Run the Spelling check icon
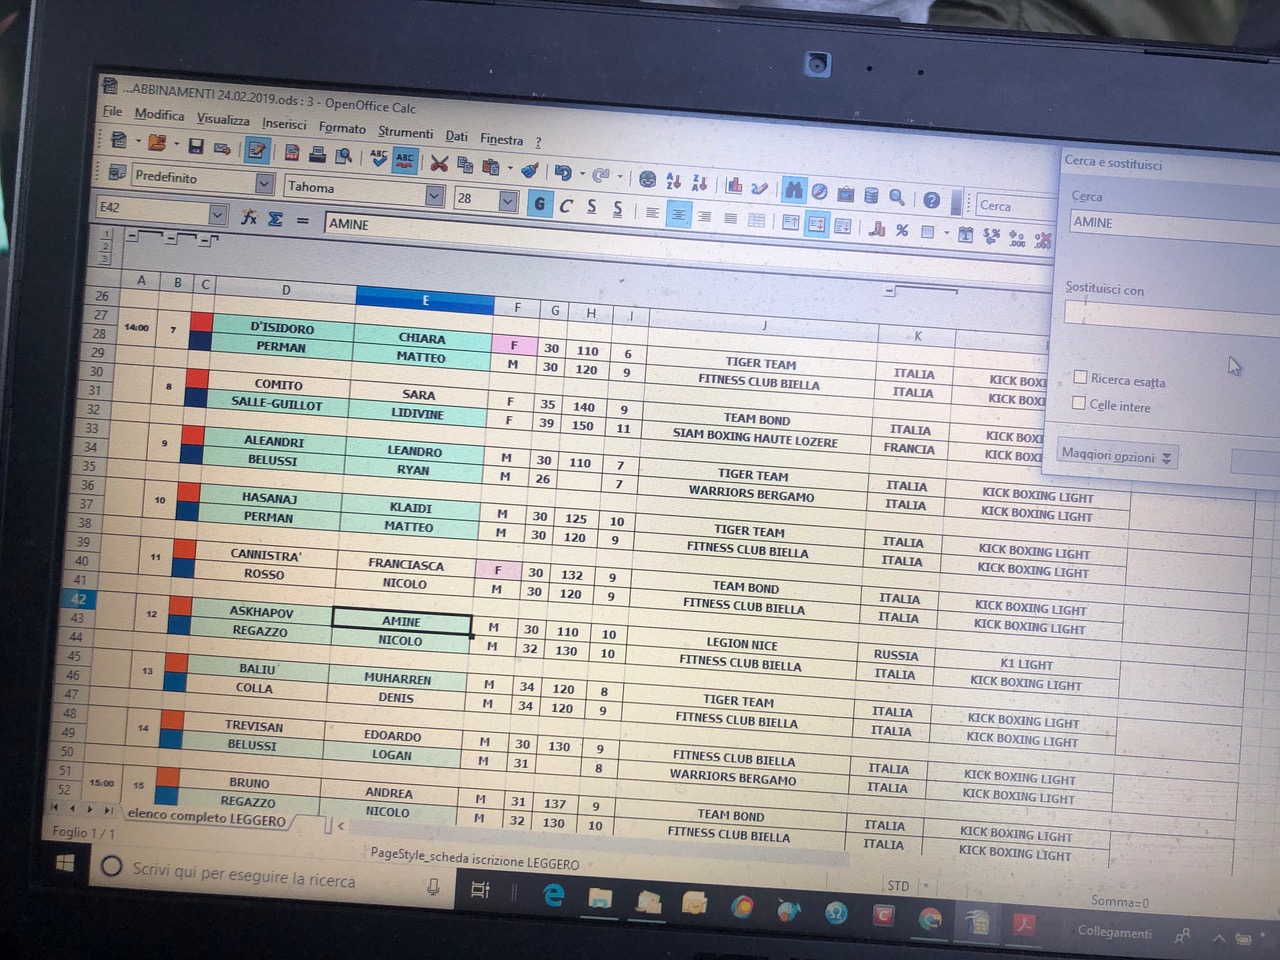The height and width of the screenshot is (960, 1280). pos(379,158)
